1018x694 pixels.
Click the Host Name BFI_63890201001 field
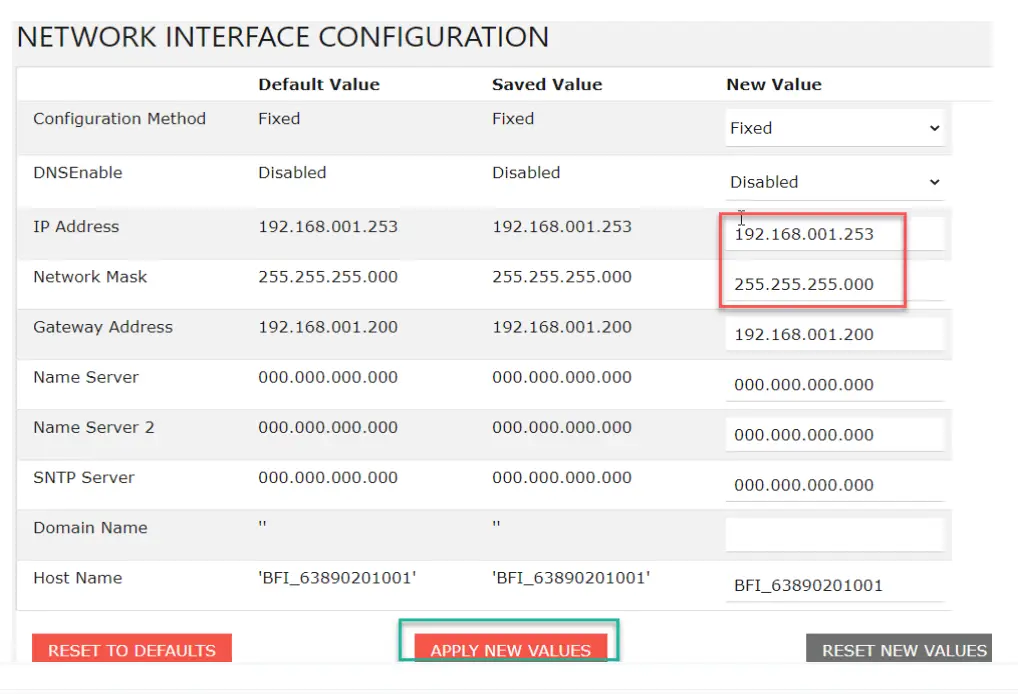click(x=834, y=584)
